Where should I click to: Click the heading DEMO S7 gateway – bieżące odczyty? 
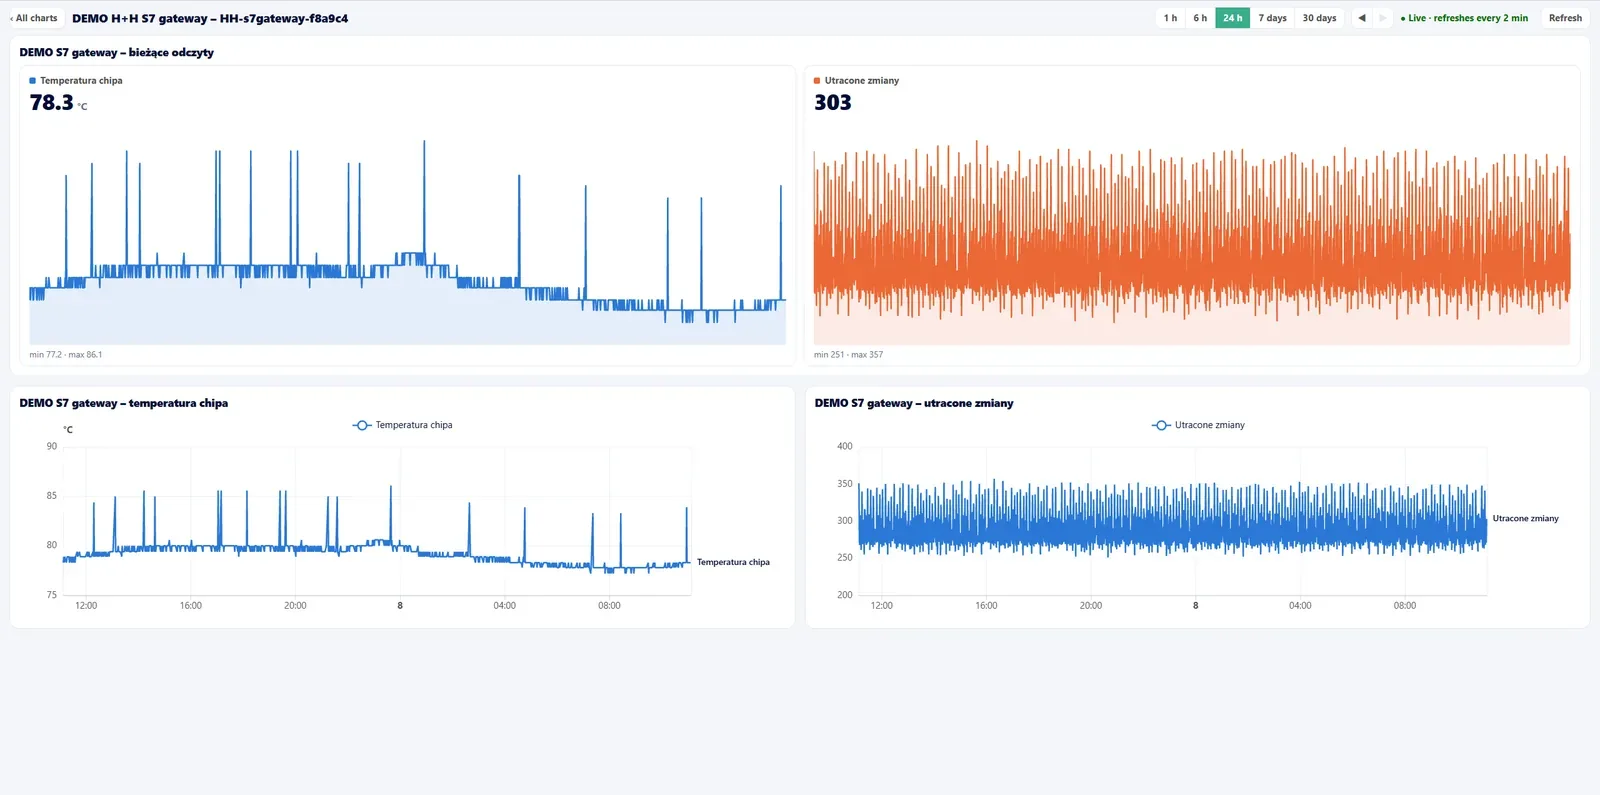[117, 52]
